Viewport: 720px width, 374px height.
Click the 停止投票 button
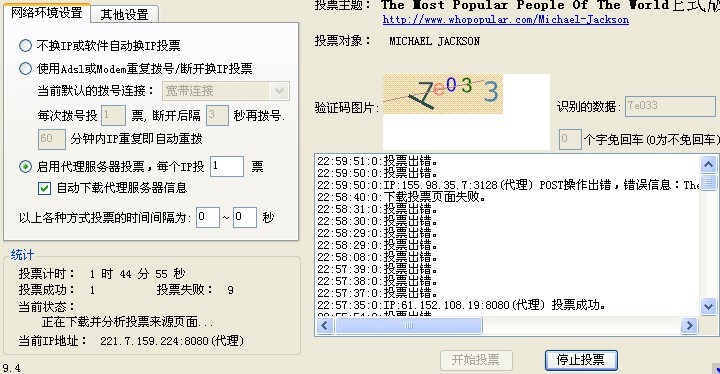581,359
